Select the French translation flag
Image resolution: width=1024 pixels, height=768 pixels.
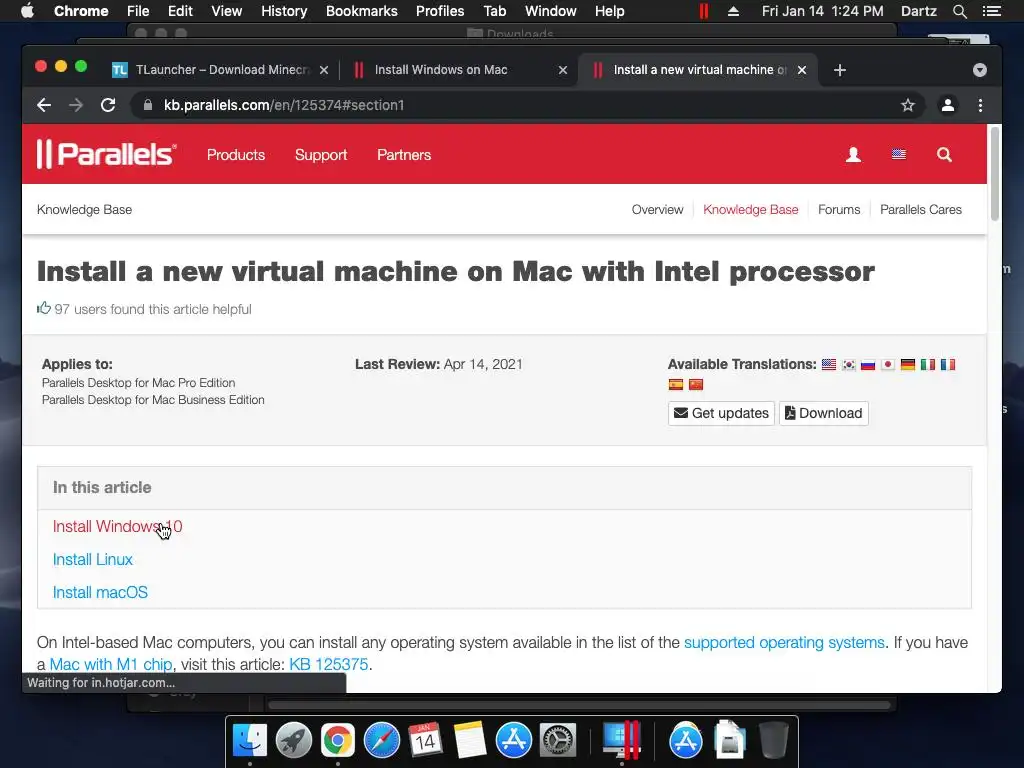(x=948, y=364)
